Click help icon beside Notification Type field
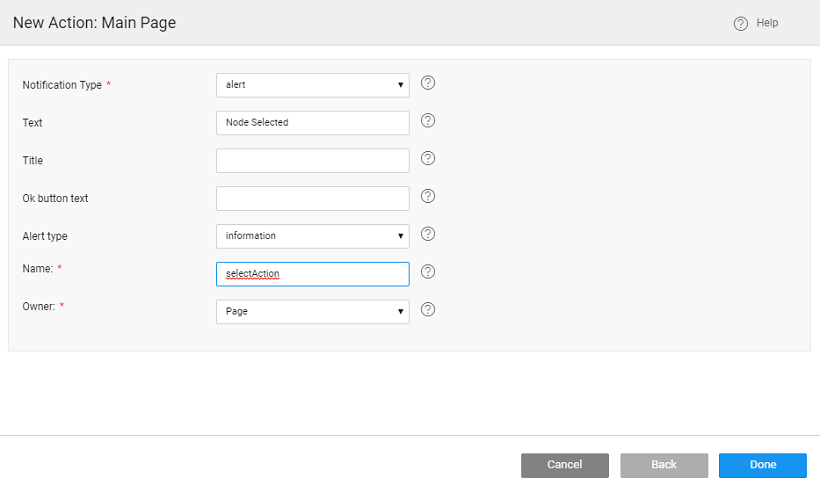The width and height of the screenshot is (820, 492). (428, 83)
